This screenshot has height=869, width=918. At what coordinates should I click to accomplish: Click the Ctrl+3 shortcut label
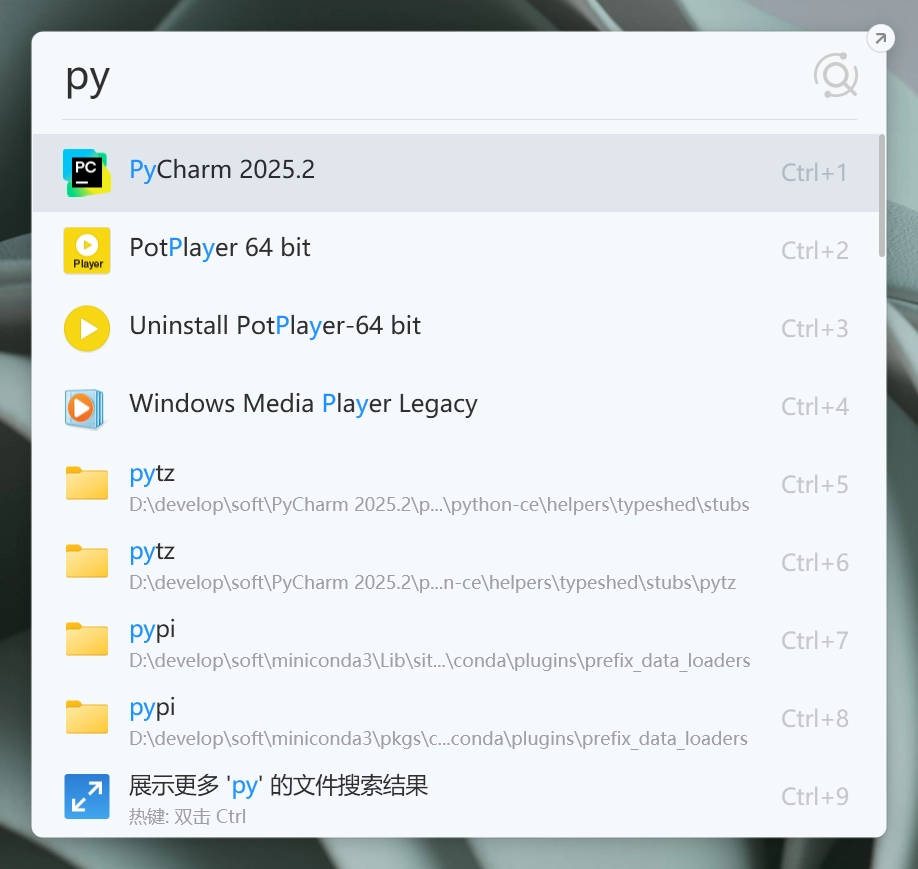(x=814, y=329)
